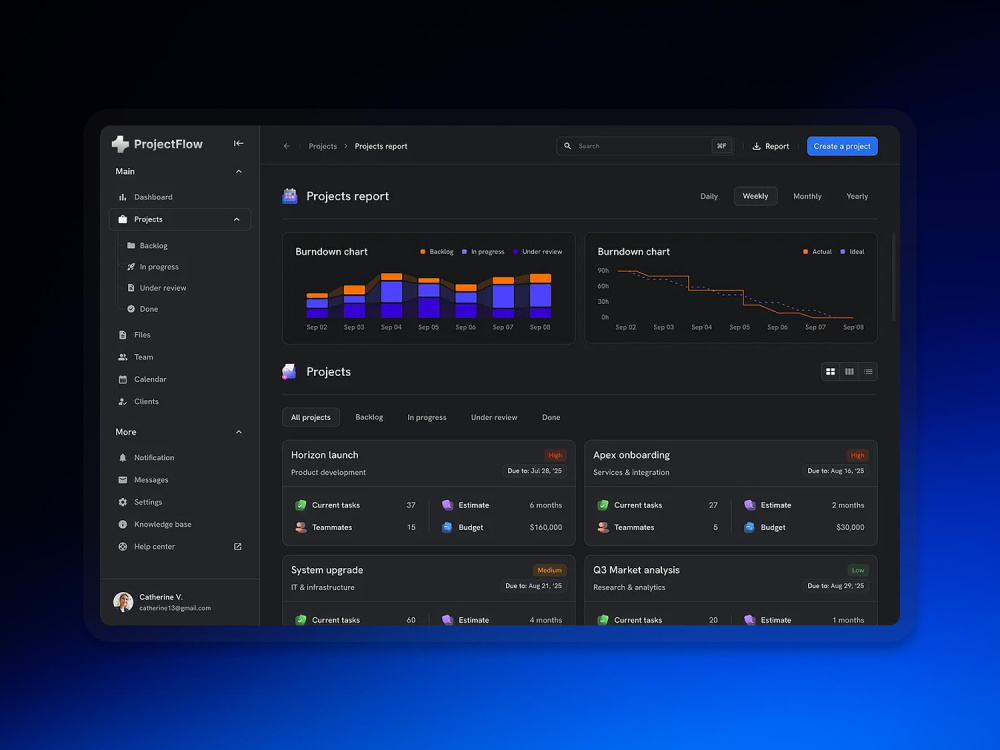The height and width of the screenshot is (750, 1000).
Task: Click the Projects report calendar icon
Action: pos(290,196)
